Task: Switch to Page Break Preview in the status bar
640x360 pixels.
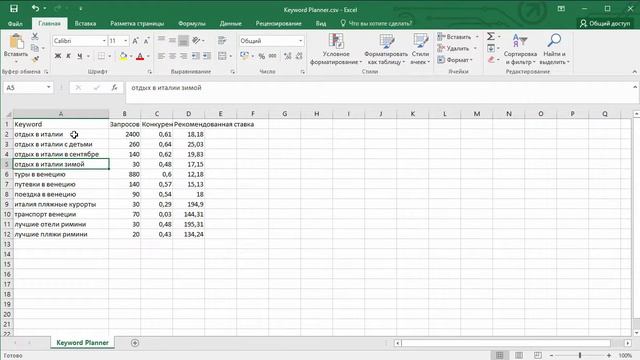Action: click(x=538, y=356)
